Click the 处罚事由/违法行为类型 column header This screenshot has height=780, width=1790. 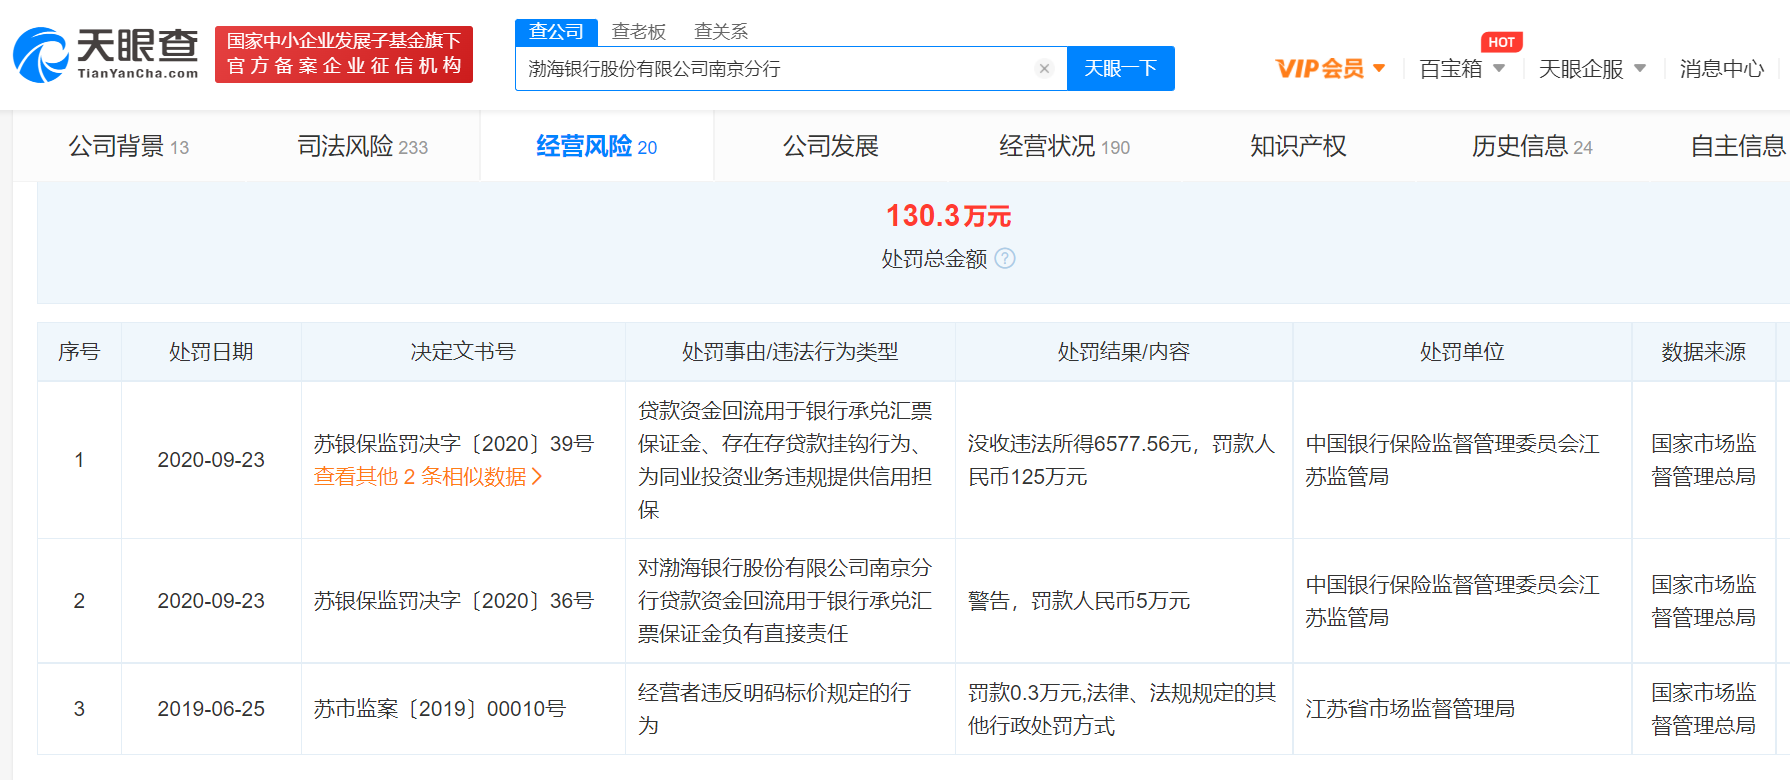click(x=790, y=352)
